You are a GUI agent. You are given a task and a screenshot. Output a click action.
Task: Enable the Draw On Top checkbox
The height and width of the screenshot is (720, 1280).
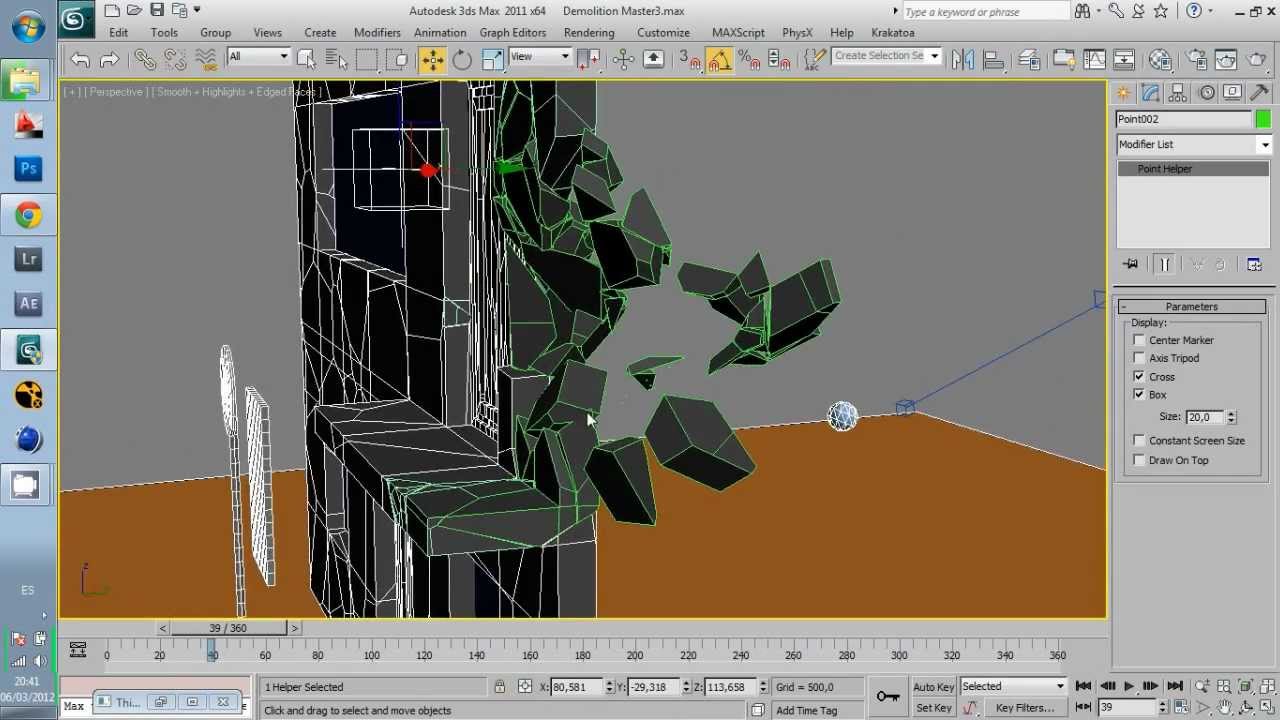(x=1139, y=460)
